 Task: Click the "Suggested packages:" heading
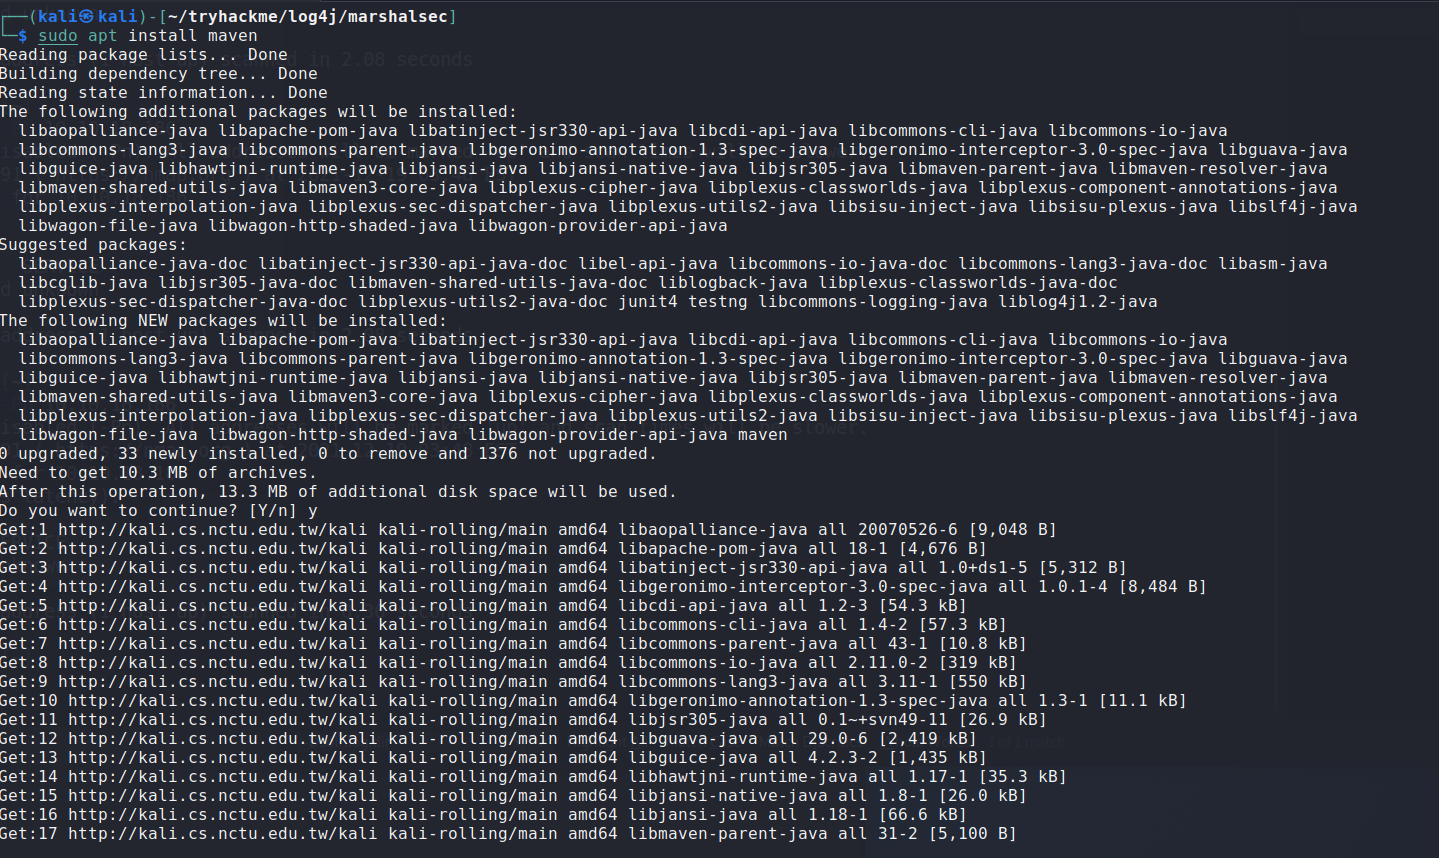(x=93, y=245)
